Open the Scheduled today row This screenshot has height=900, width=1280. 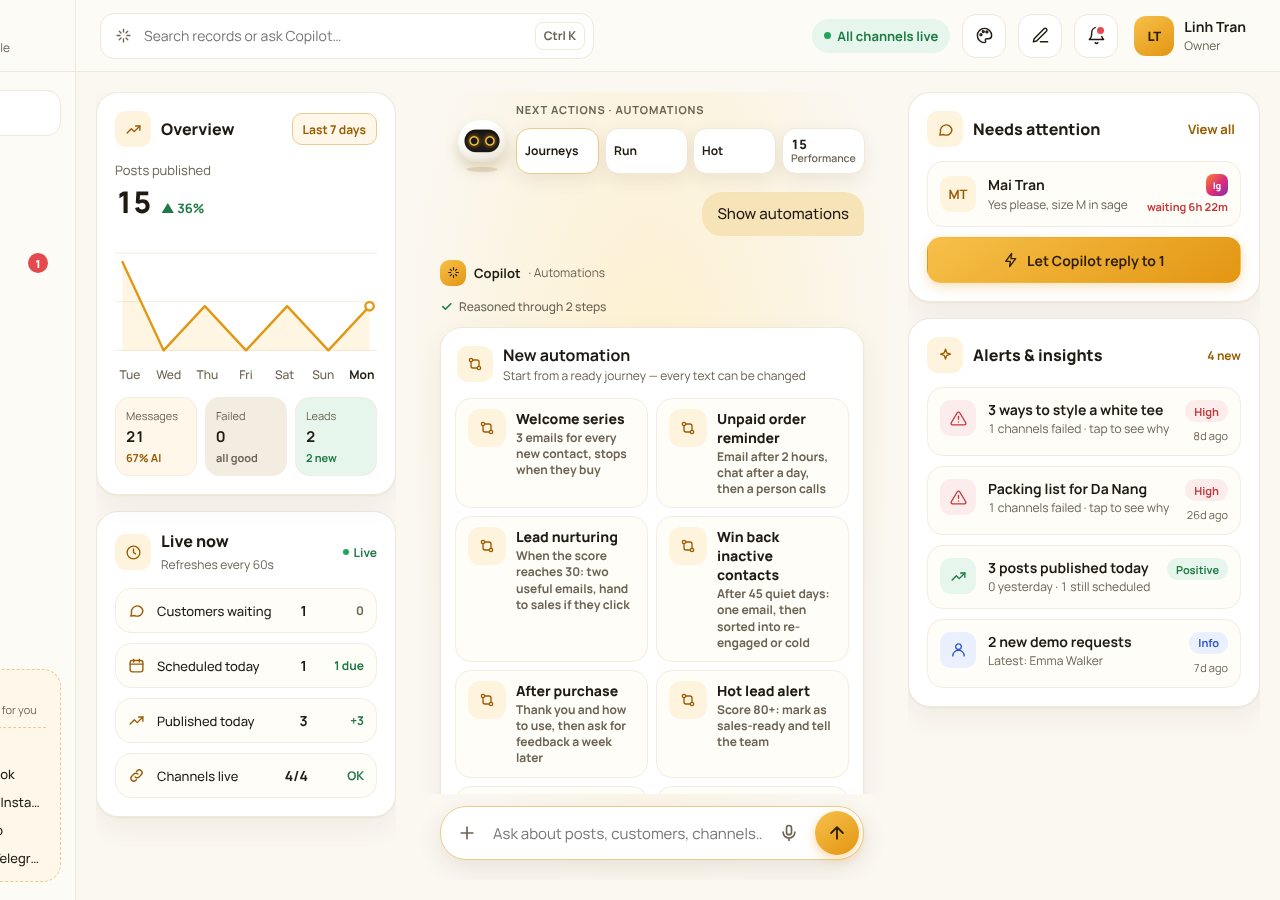point(246,666)
